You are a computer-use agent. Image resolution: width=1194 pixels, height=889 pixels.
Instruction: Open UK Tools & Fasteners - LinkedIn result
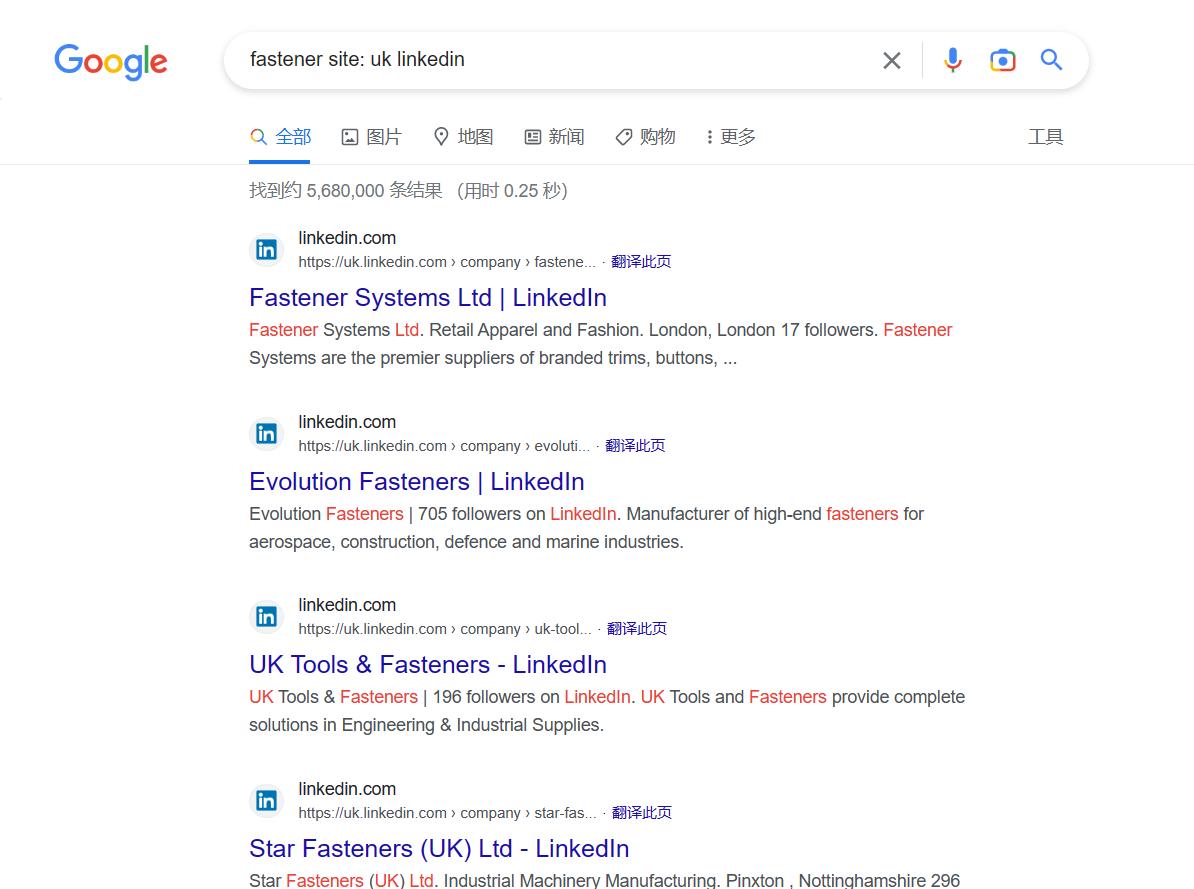pyautogui.click(x=428, y=665)
